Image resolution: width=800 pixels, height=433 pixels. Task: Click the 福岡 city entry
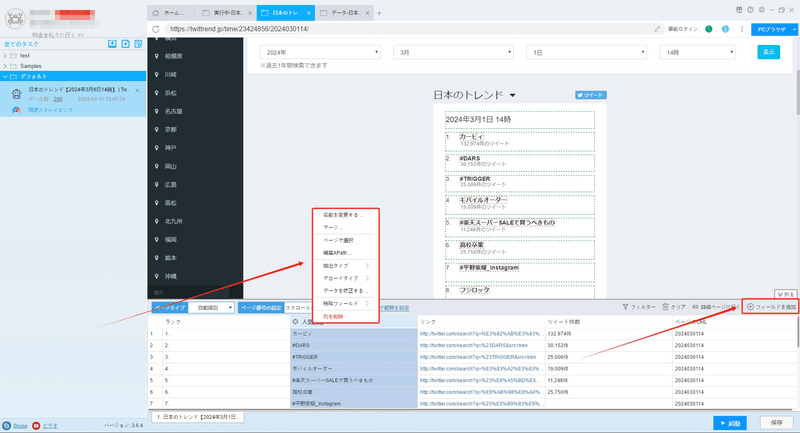tap(171, 240)
